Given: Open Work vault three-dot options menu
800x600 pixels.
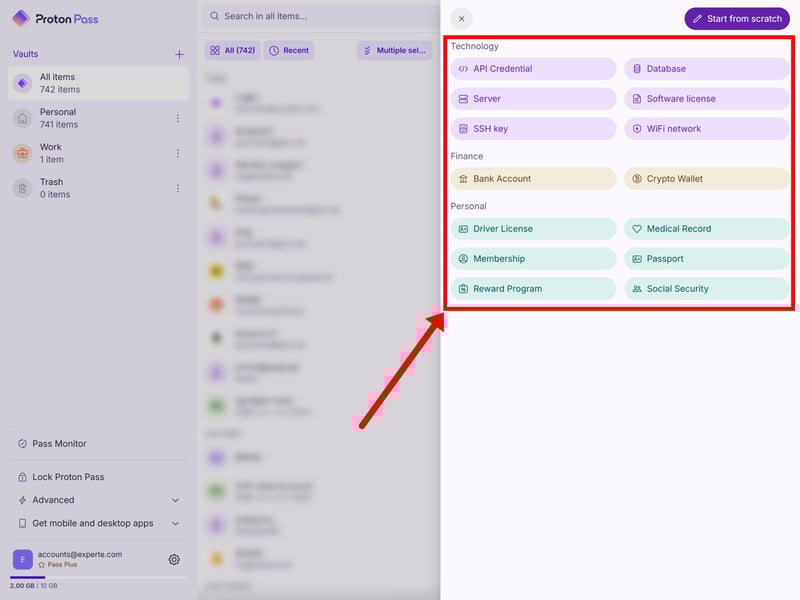Looking at the screenshot, I should click(x=178, y=153).
